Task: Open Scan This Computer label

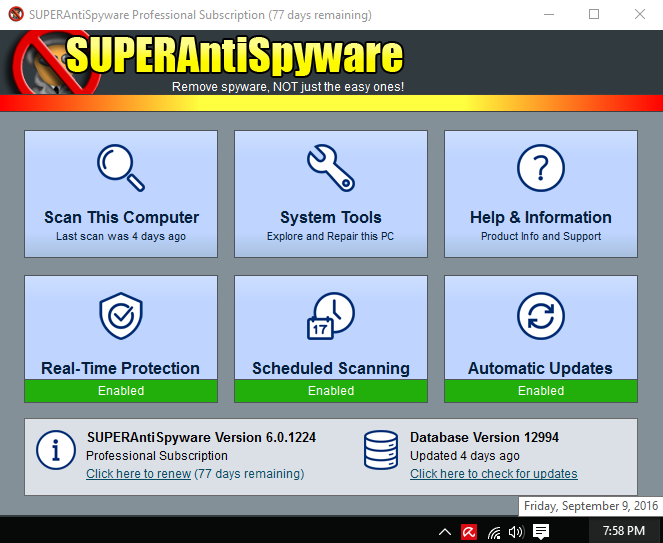Action: coord(121,217)
